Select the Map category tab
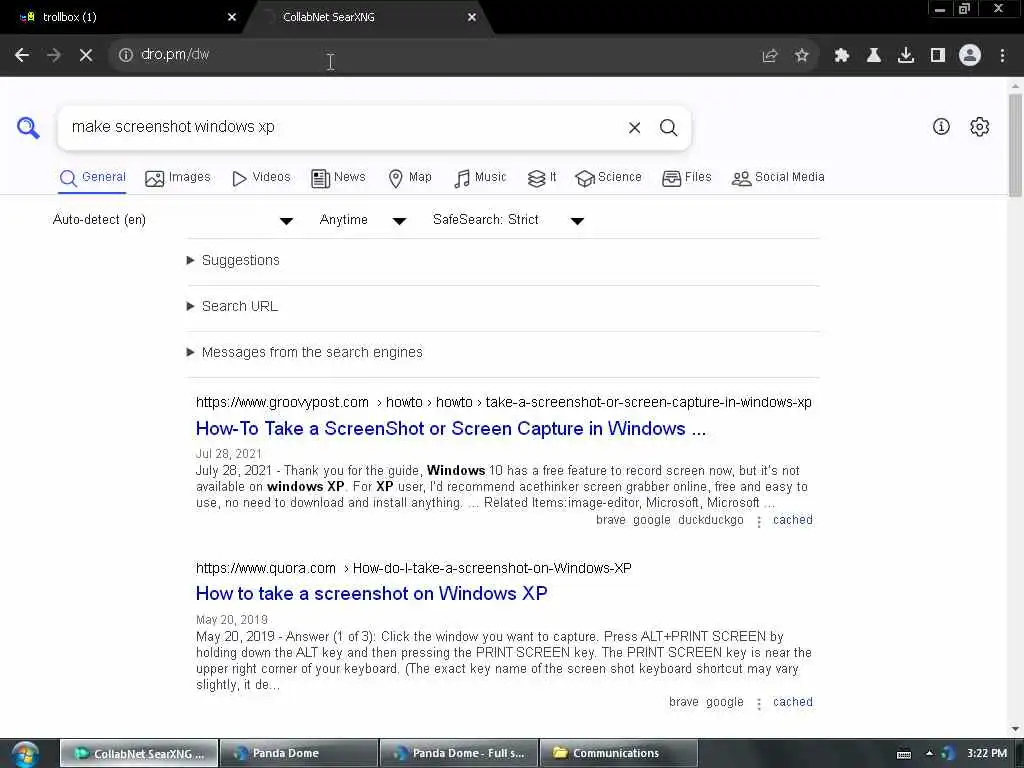This screenshot has width=1024, height=768. tap(410, 178)
